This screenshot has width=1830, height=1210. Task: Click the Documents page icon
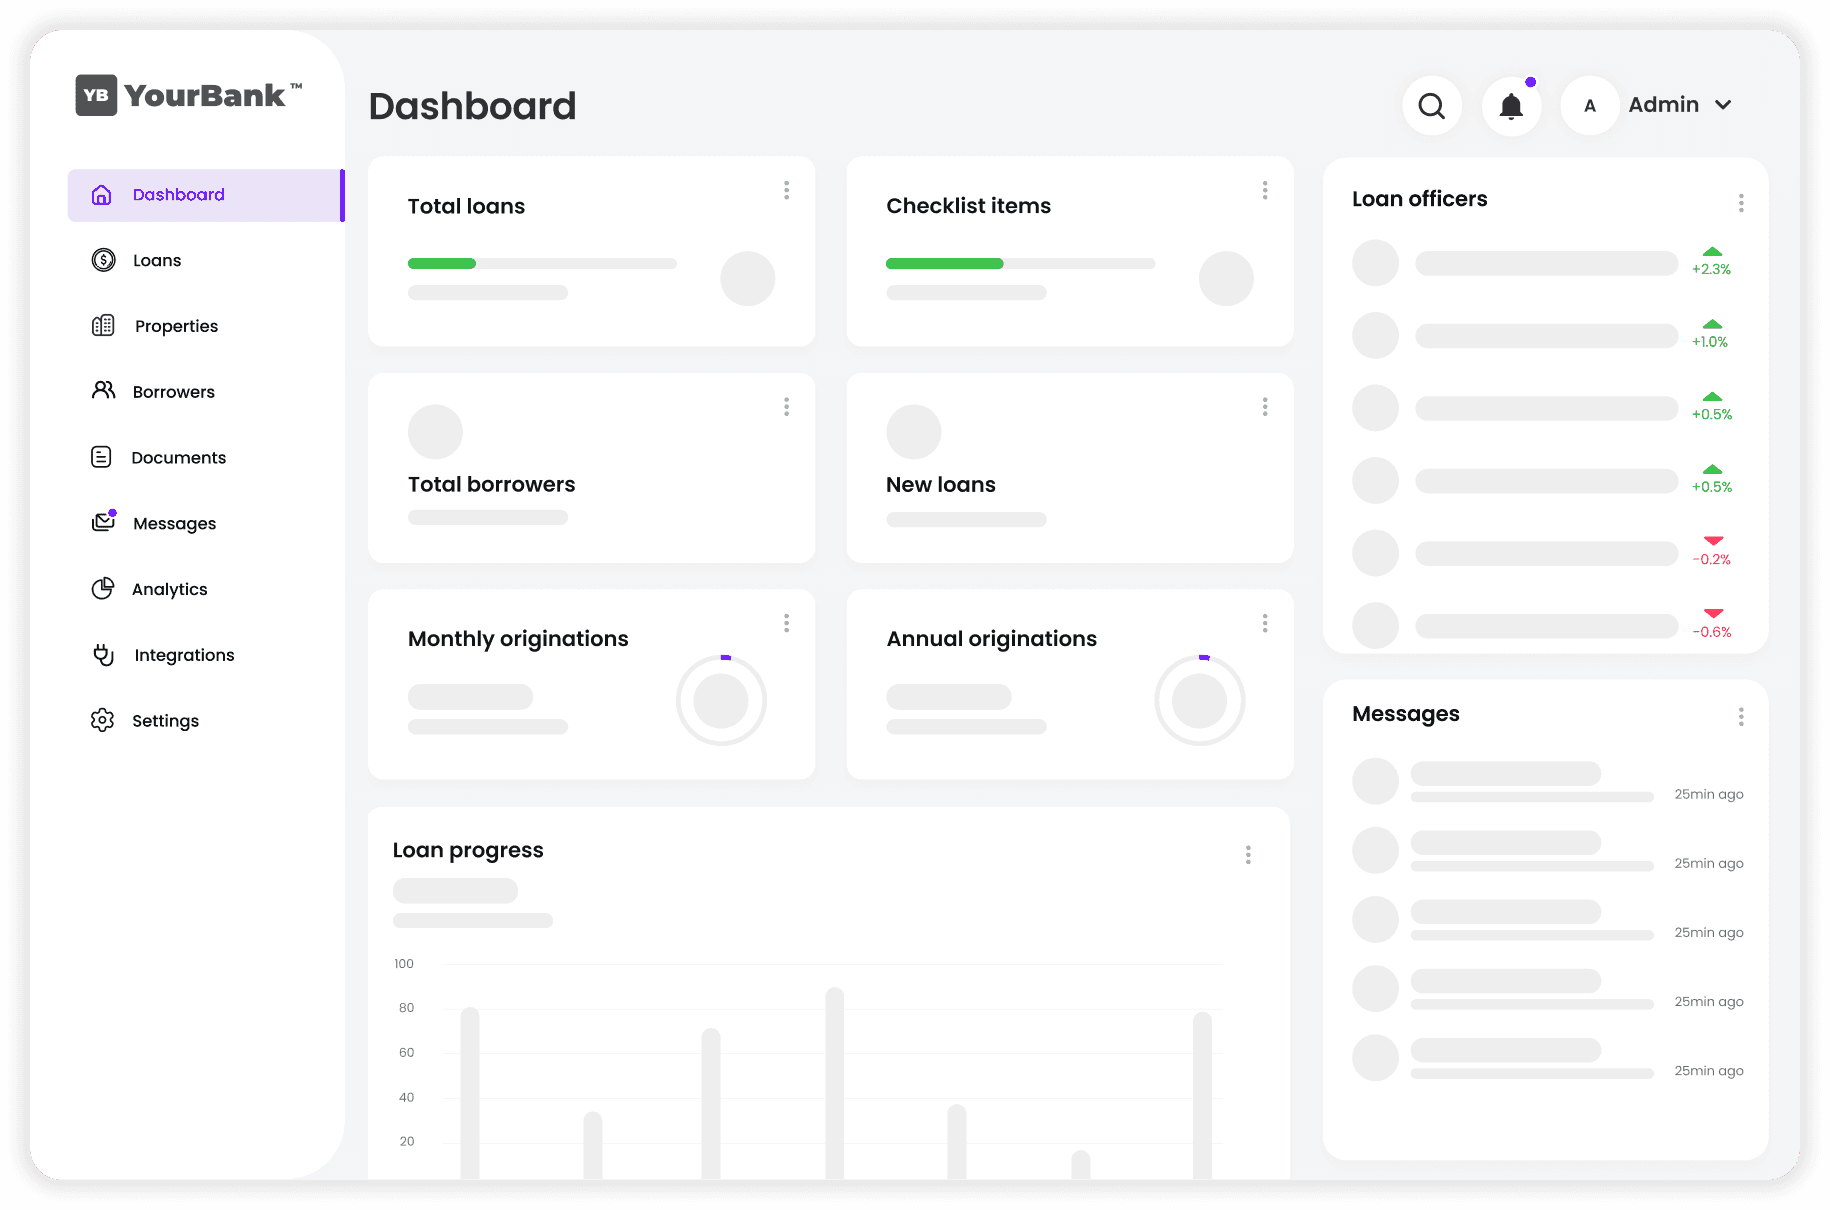pyautogui.click(x=101, y=457)
